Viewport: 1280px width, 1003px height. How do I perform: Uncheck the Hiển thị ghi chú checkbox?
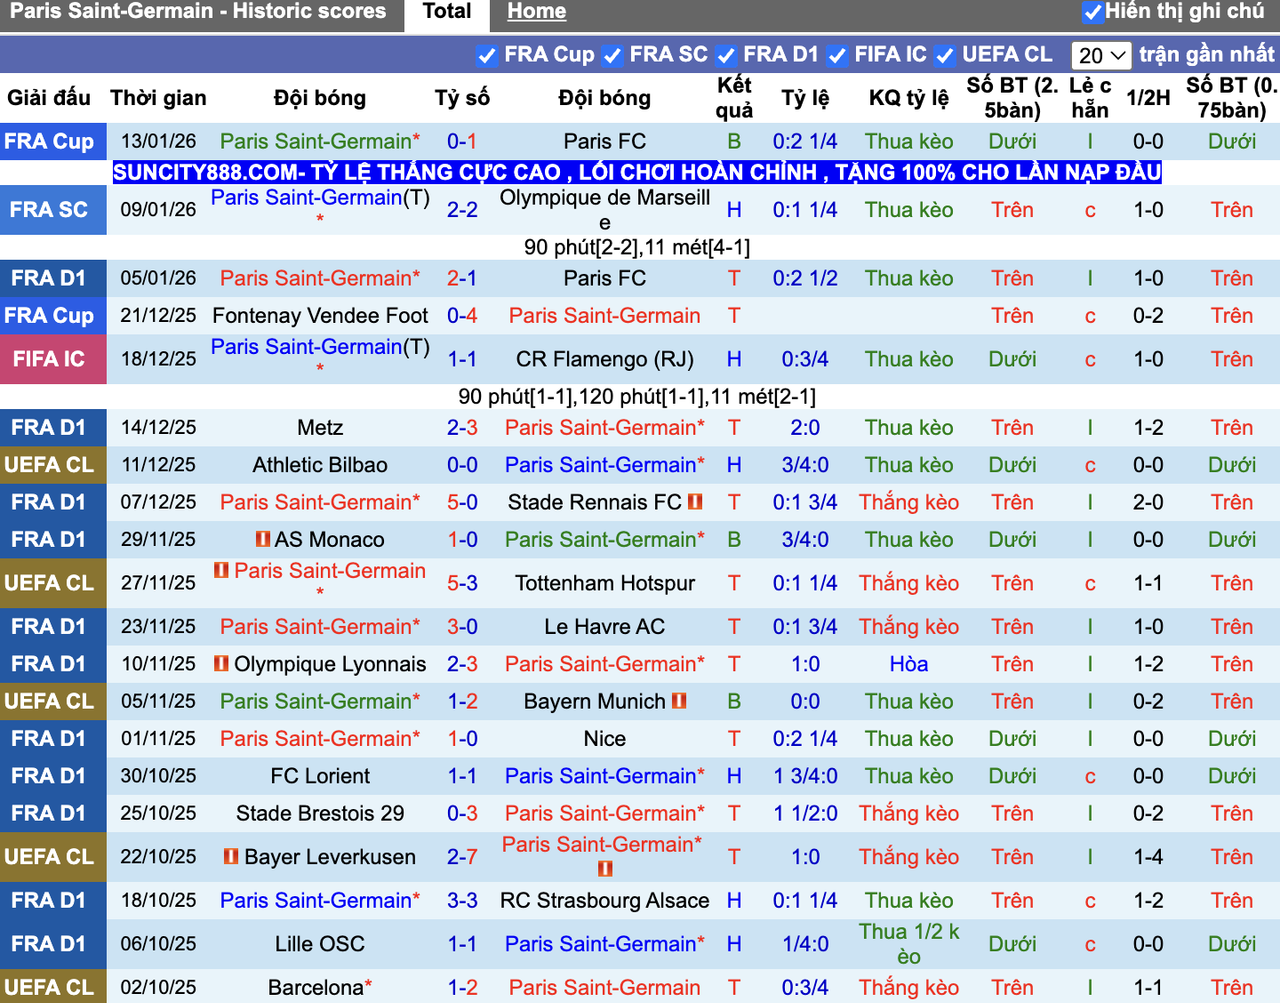tap(1093, 12)
